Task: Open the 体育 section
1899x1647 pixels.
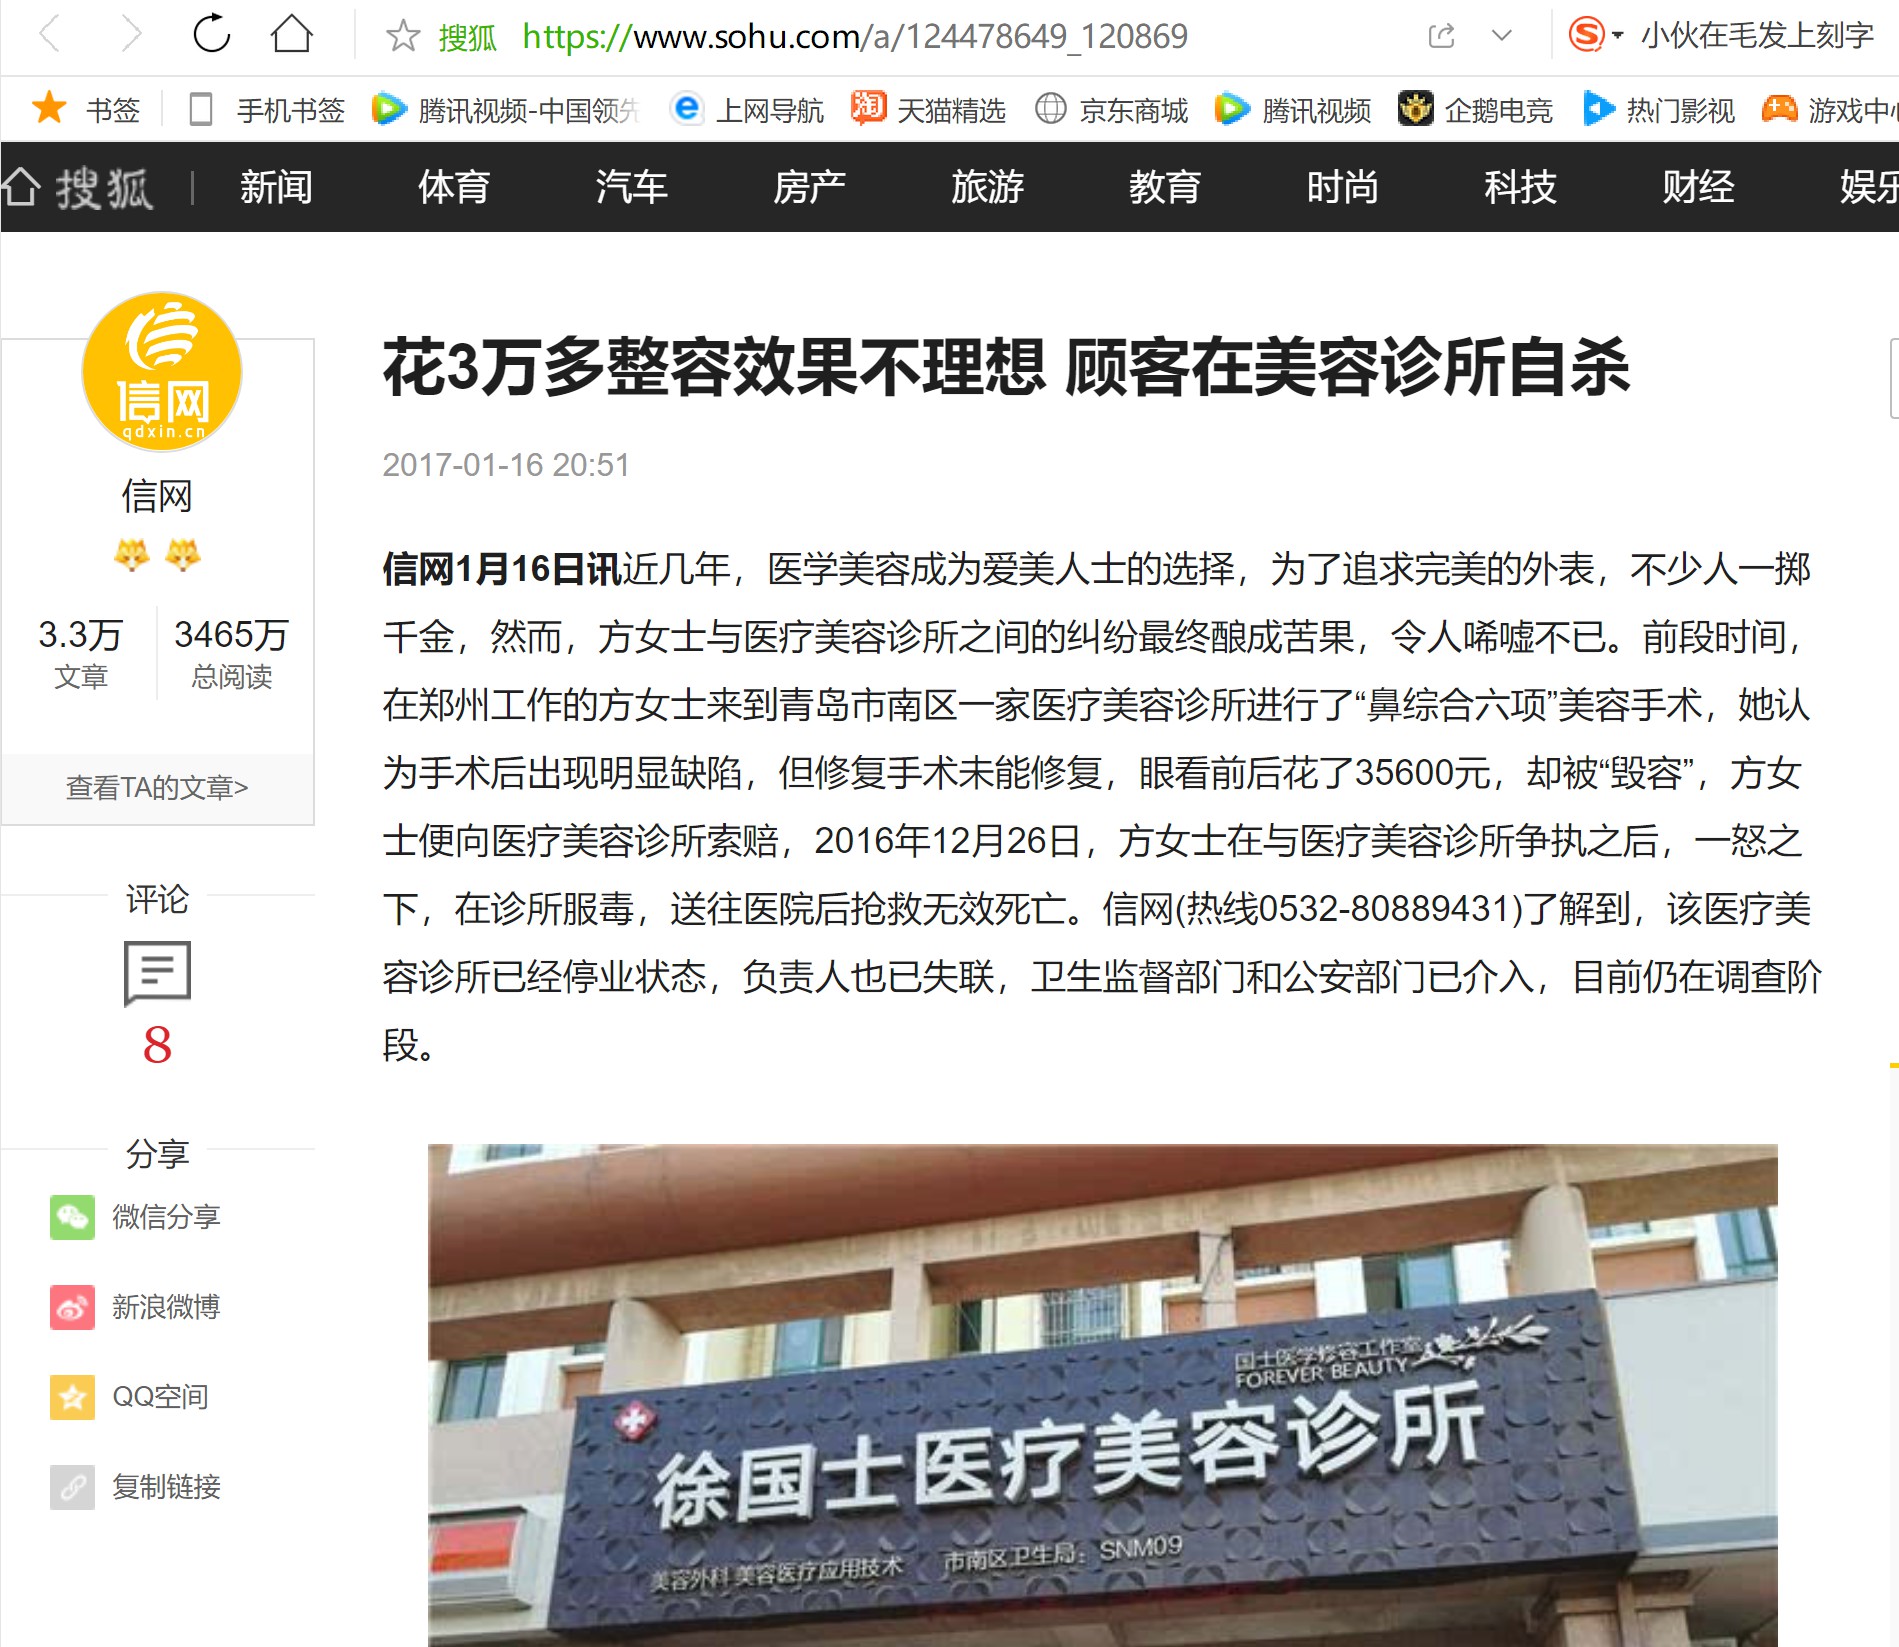Action: (454, 187)
